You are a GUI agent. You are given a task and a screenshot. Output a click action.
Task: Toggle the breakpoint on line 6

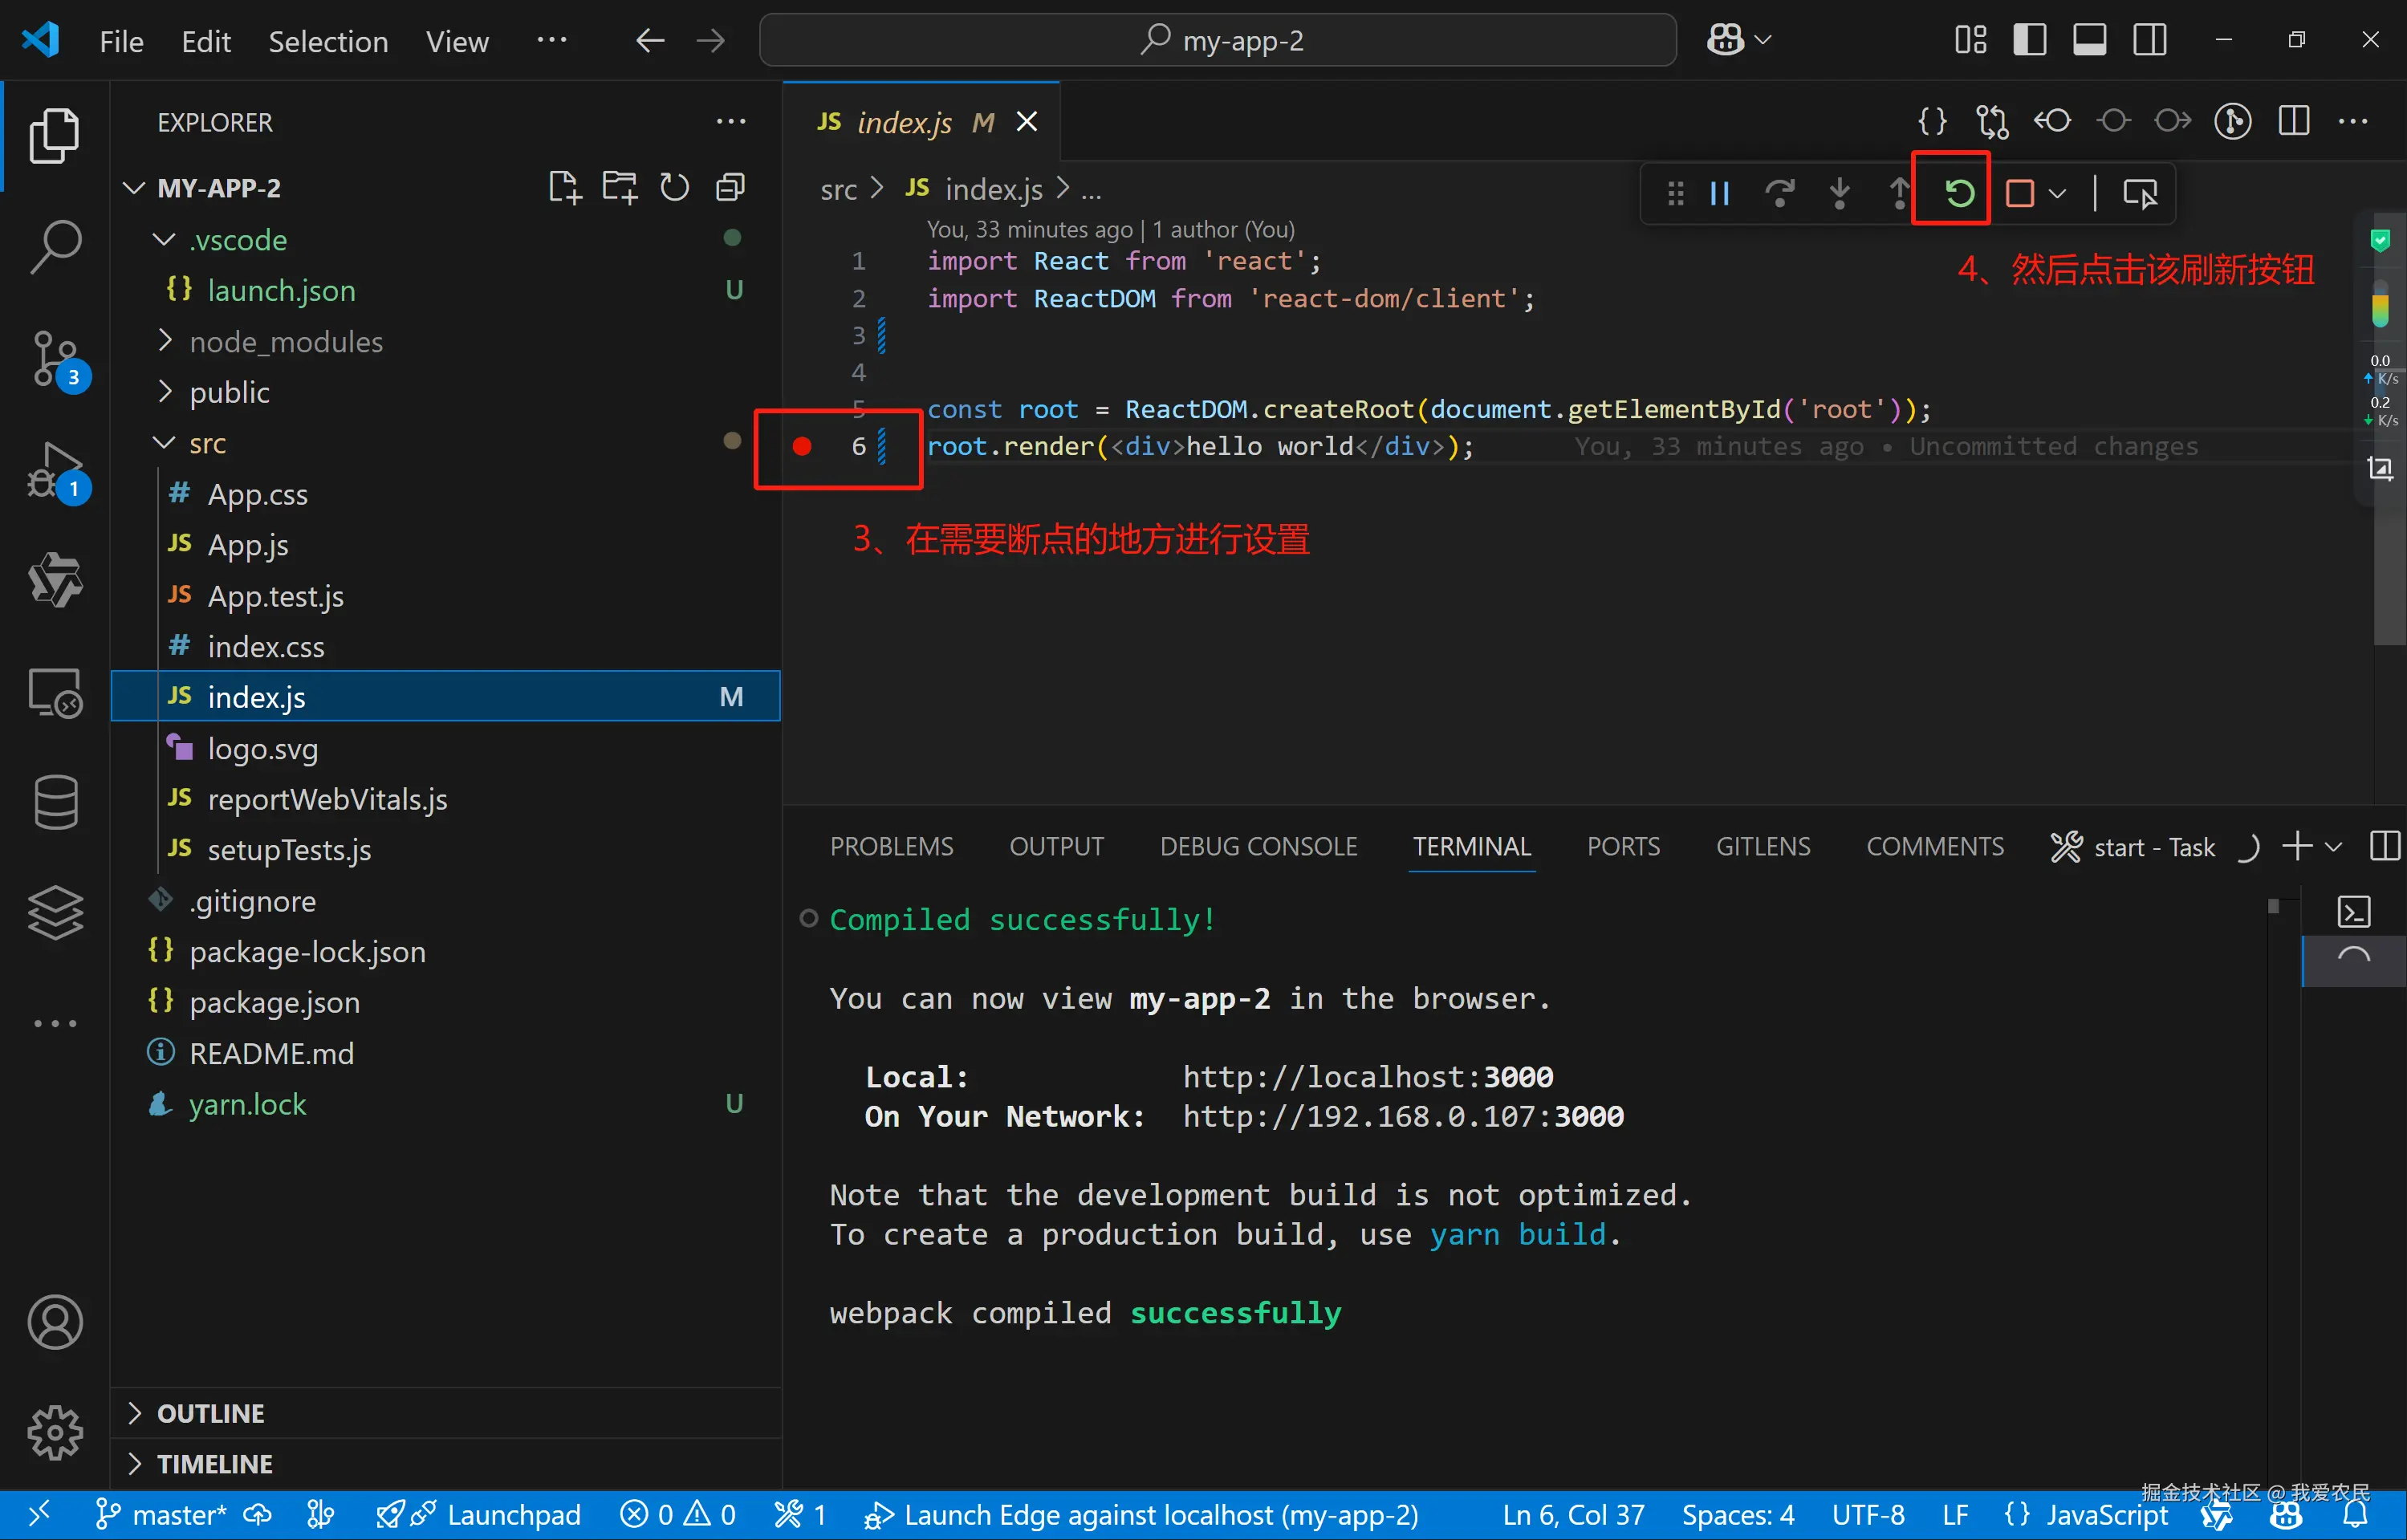tap(802, 446)
